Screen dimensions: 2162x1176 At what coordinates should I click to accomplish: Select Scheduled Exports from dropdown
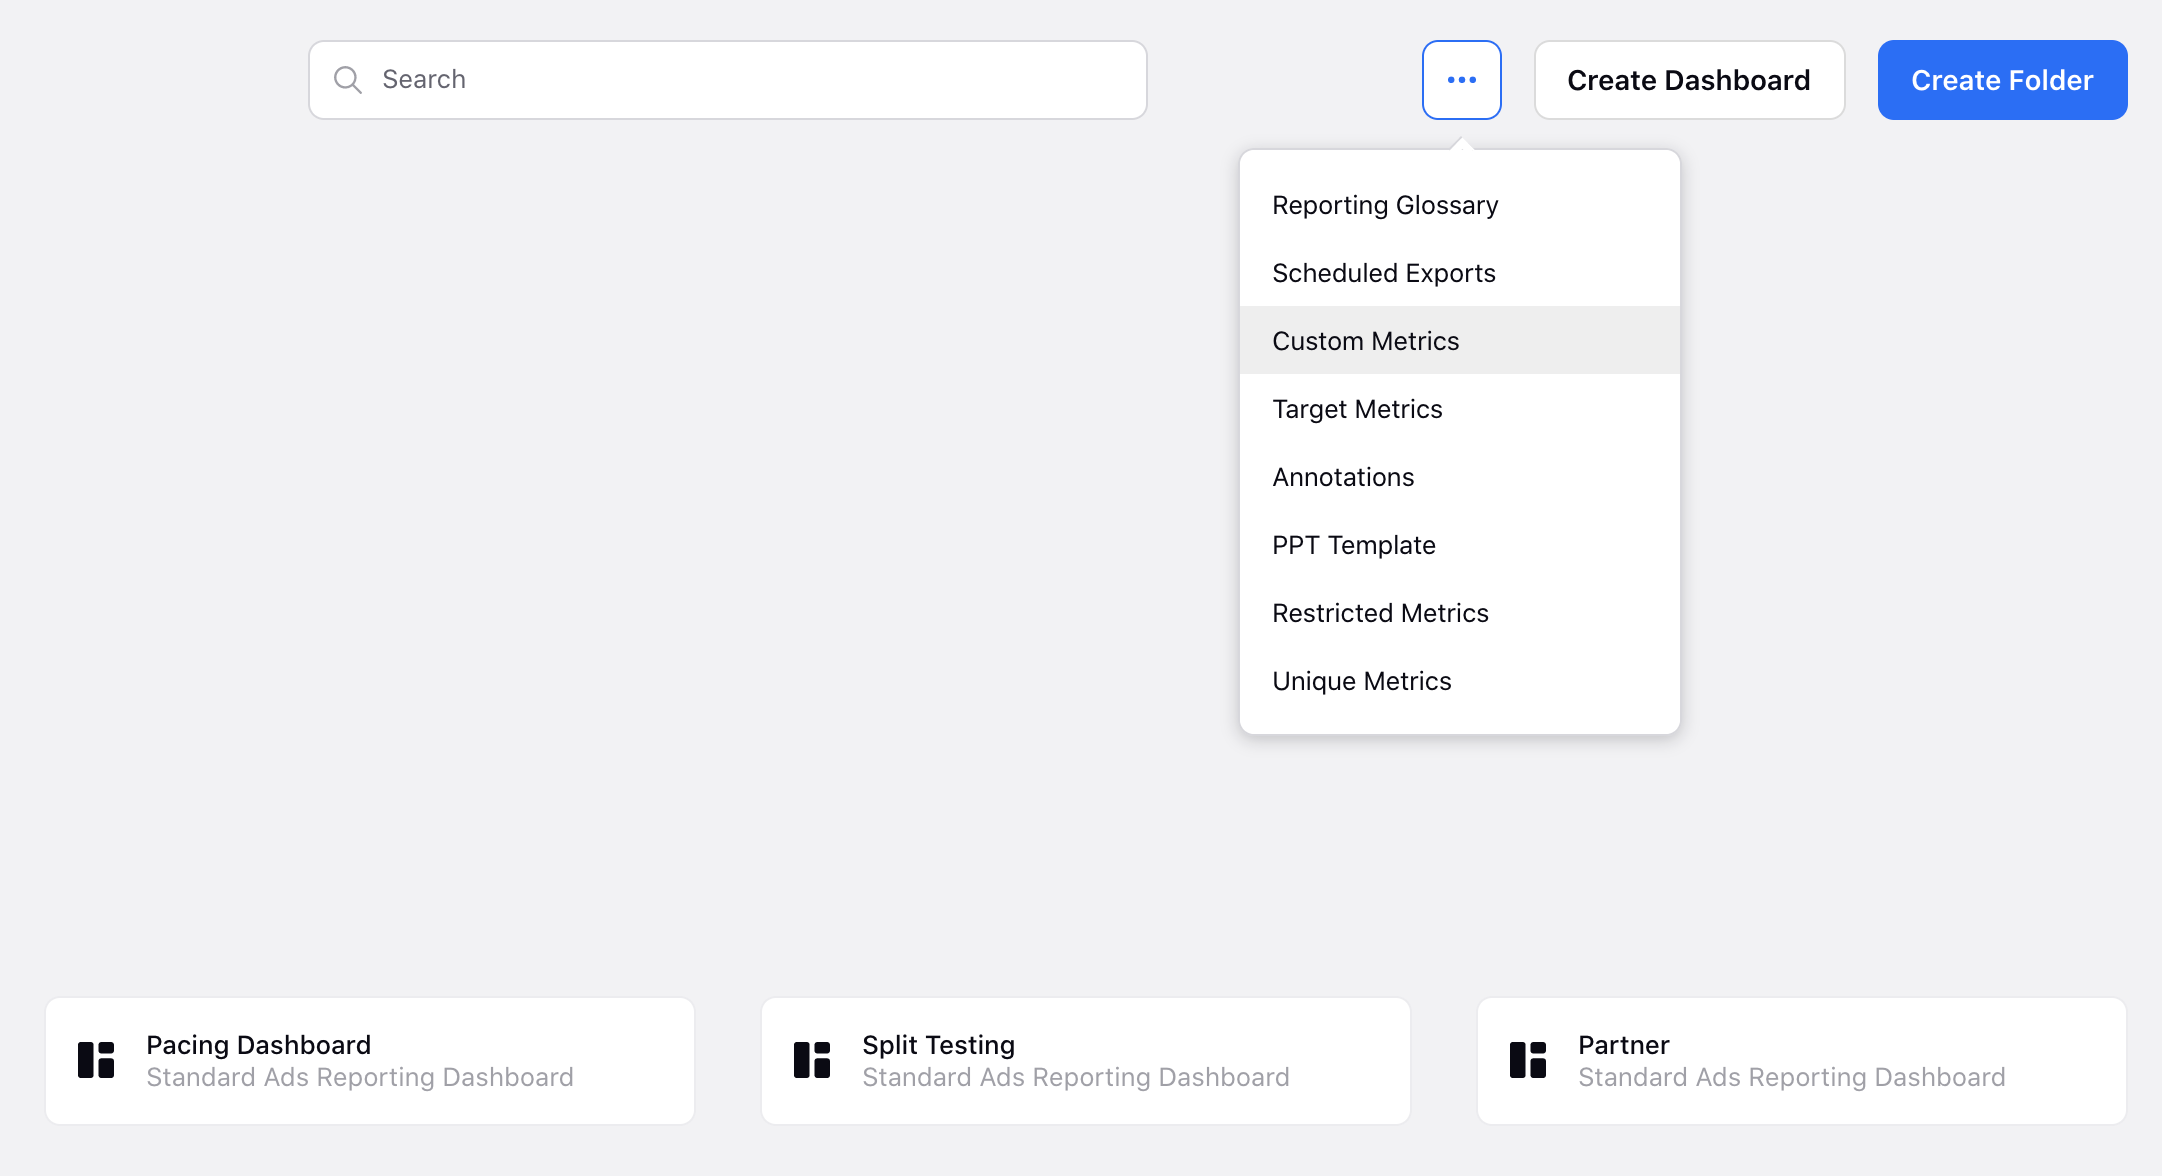tap(1383, 272)
